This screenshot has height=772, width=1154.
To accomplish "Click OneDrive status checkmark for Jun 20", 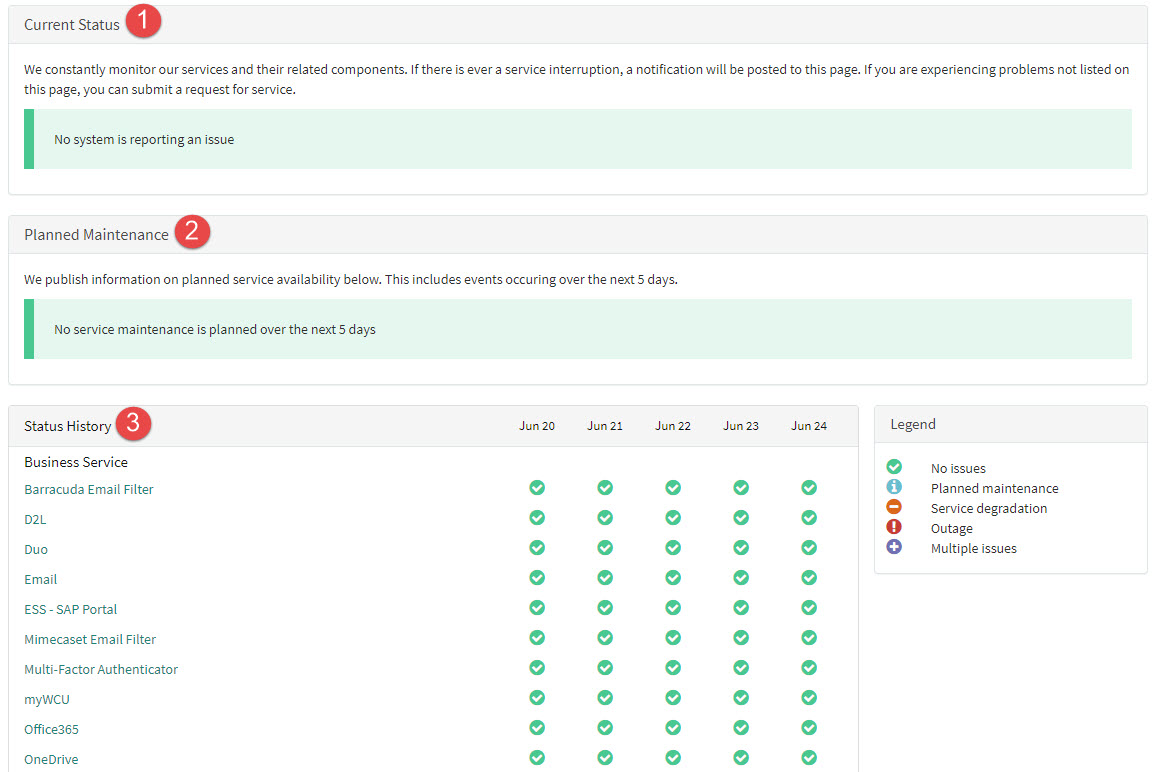I will (x=537, y=758).
